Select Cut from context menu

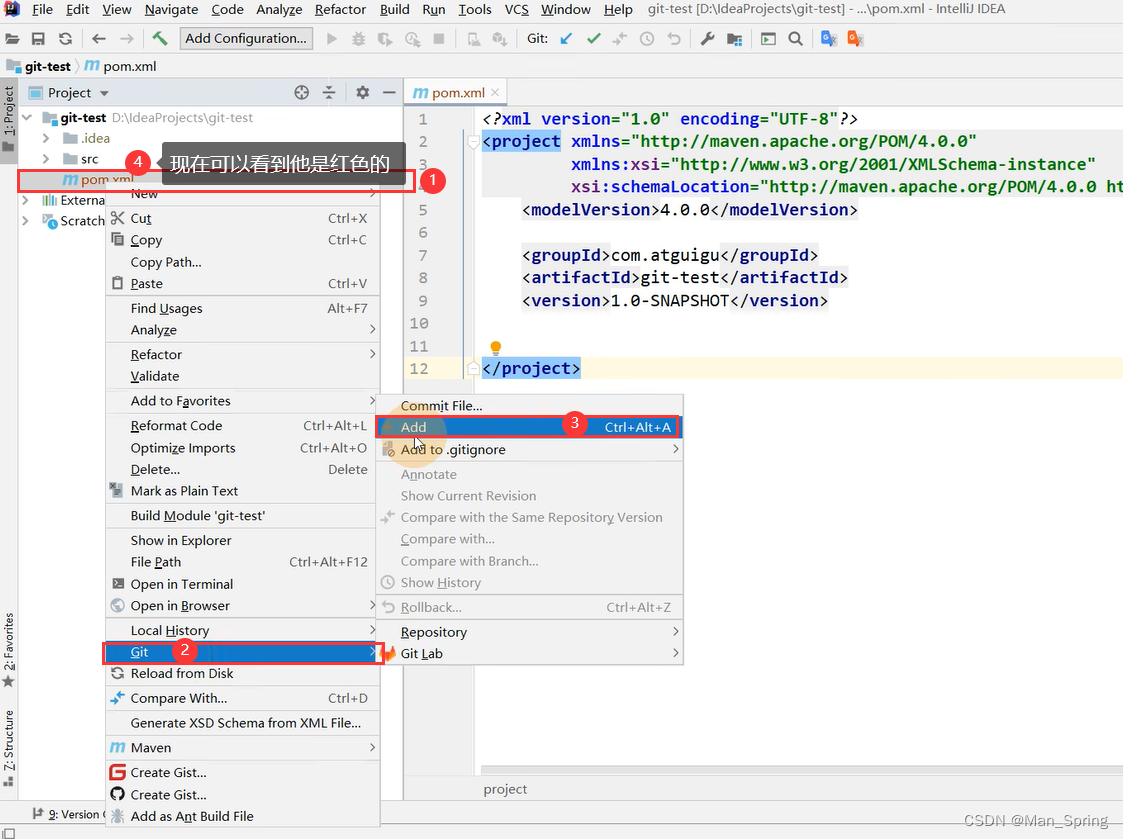(242, 219)
